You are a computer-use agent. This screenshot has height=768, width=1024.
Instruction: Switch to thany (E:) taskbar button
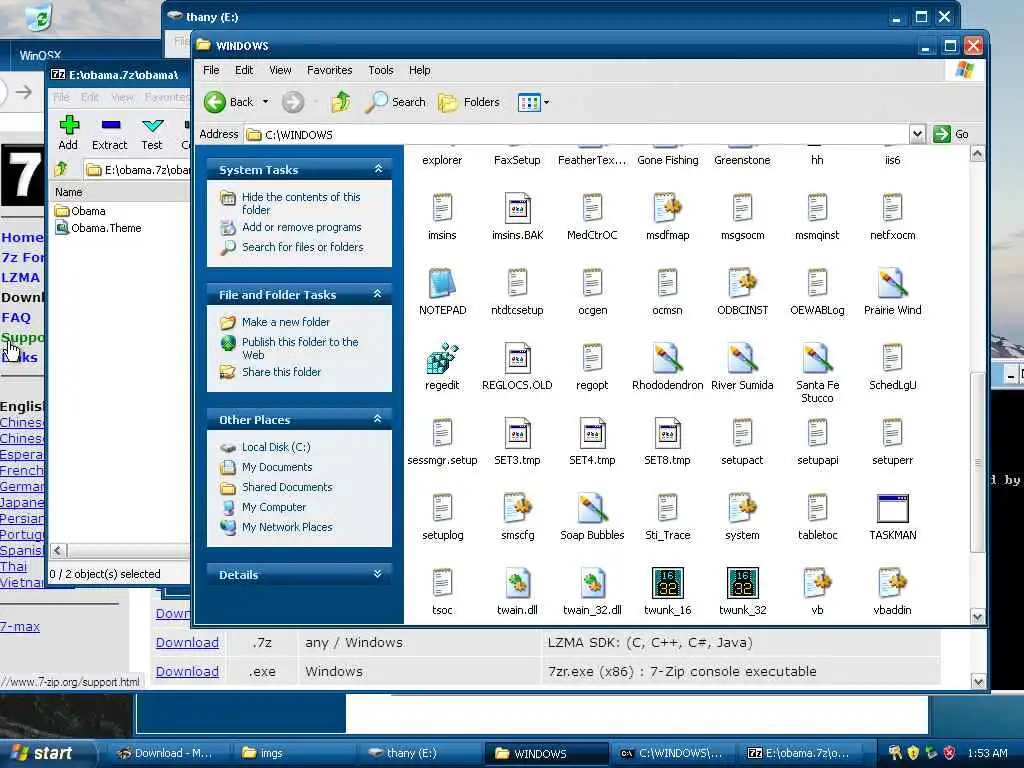tap(418, 753)
